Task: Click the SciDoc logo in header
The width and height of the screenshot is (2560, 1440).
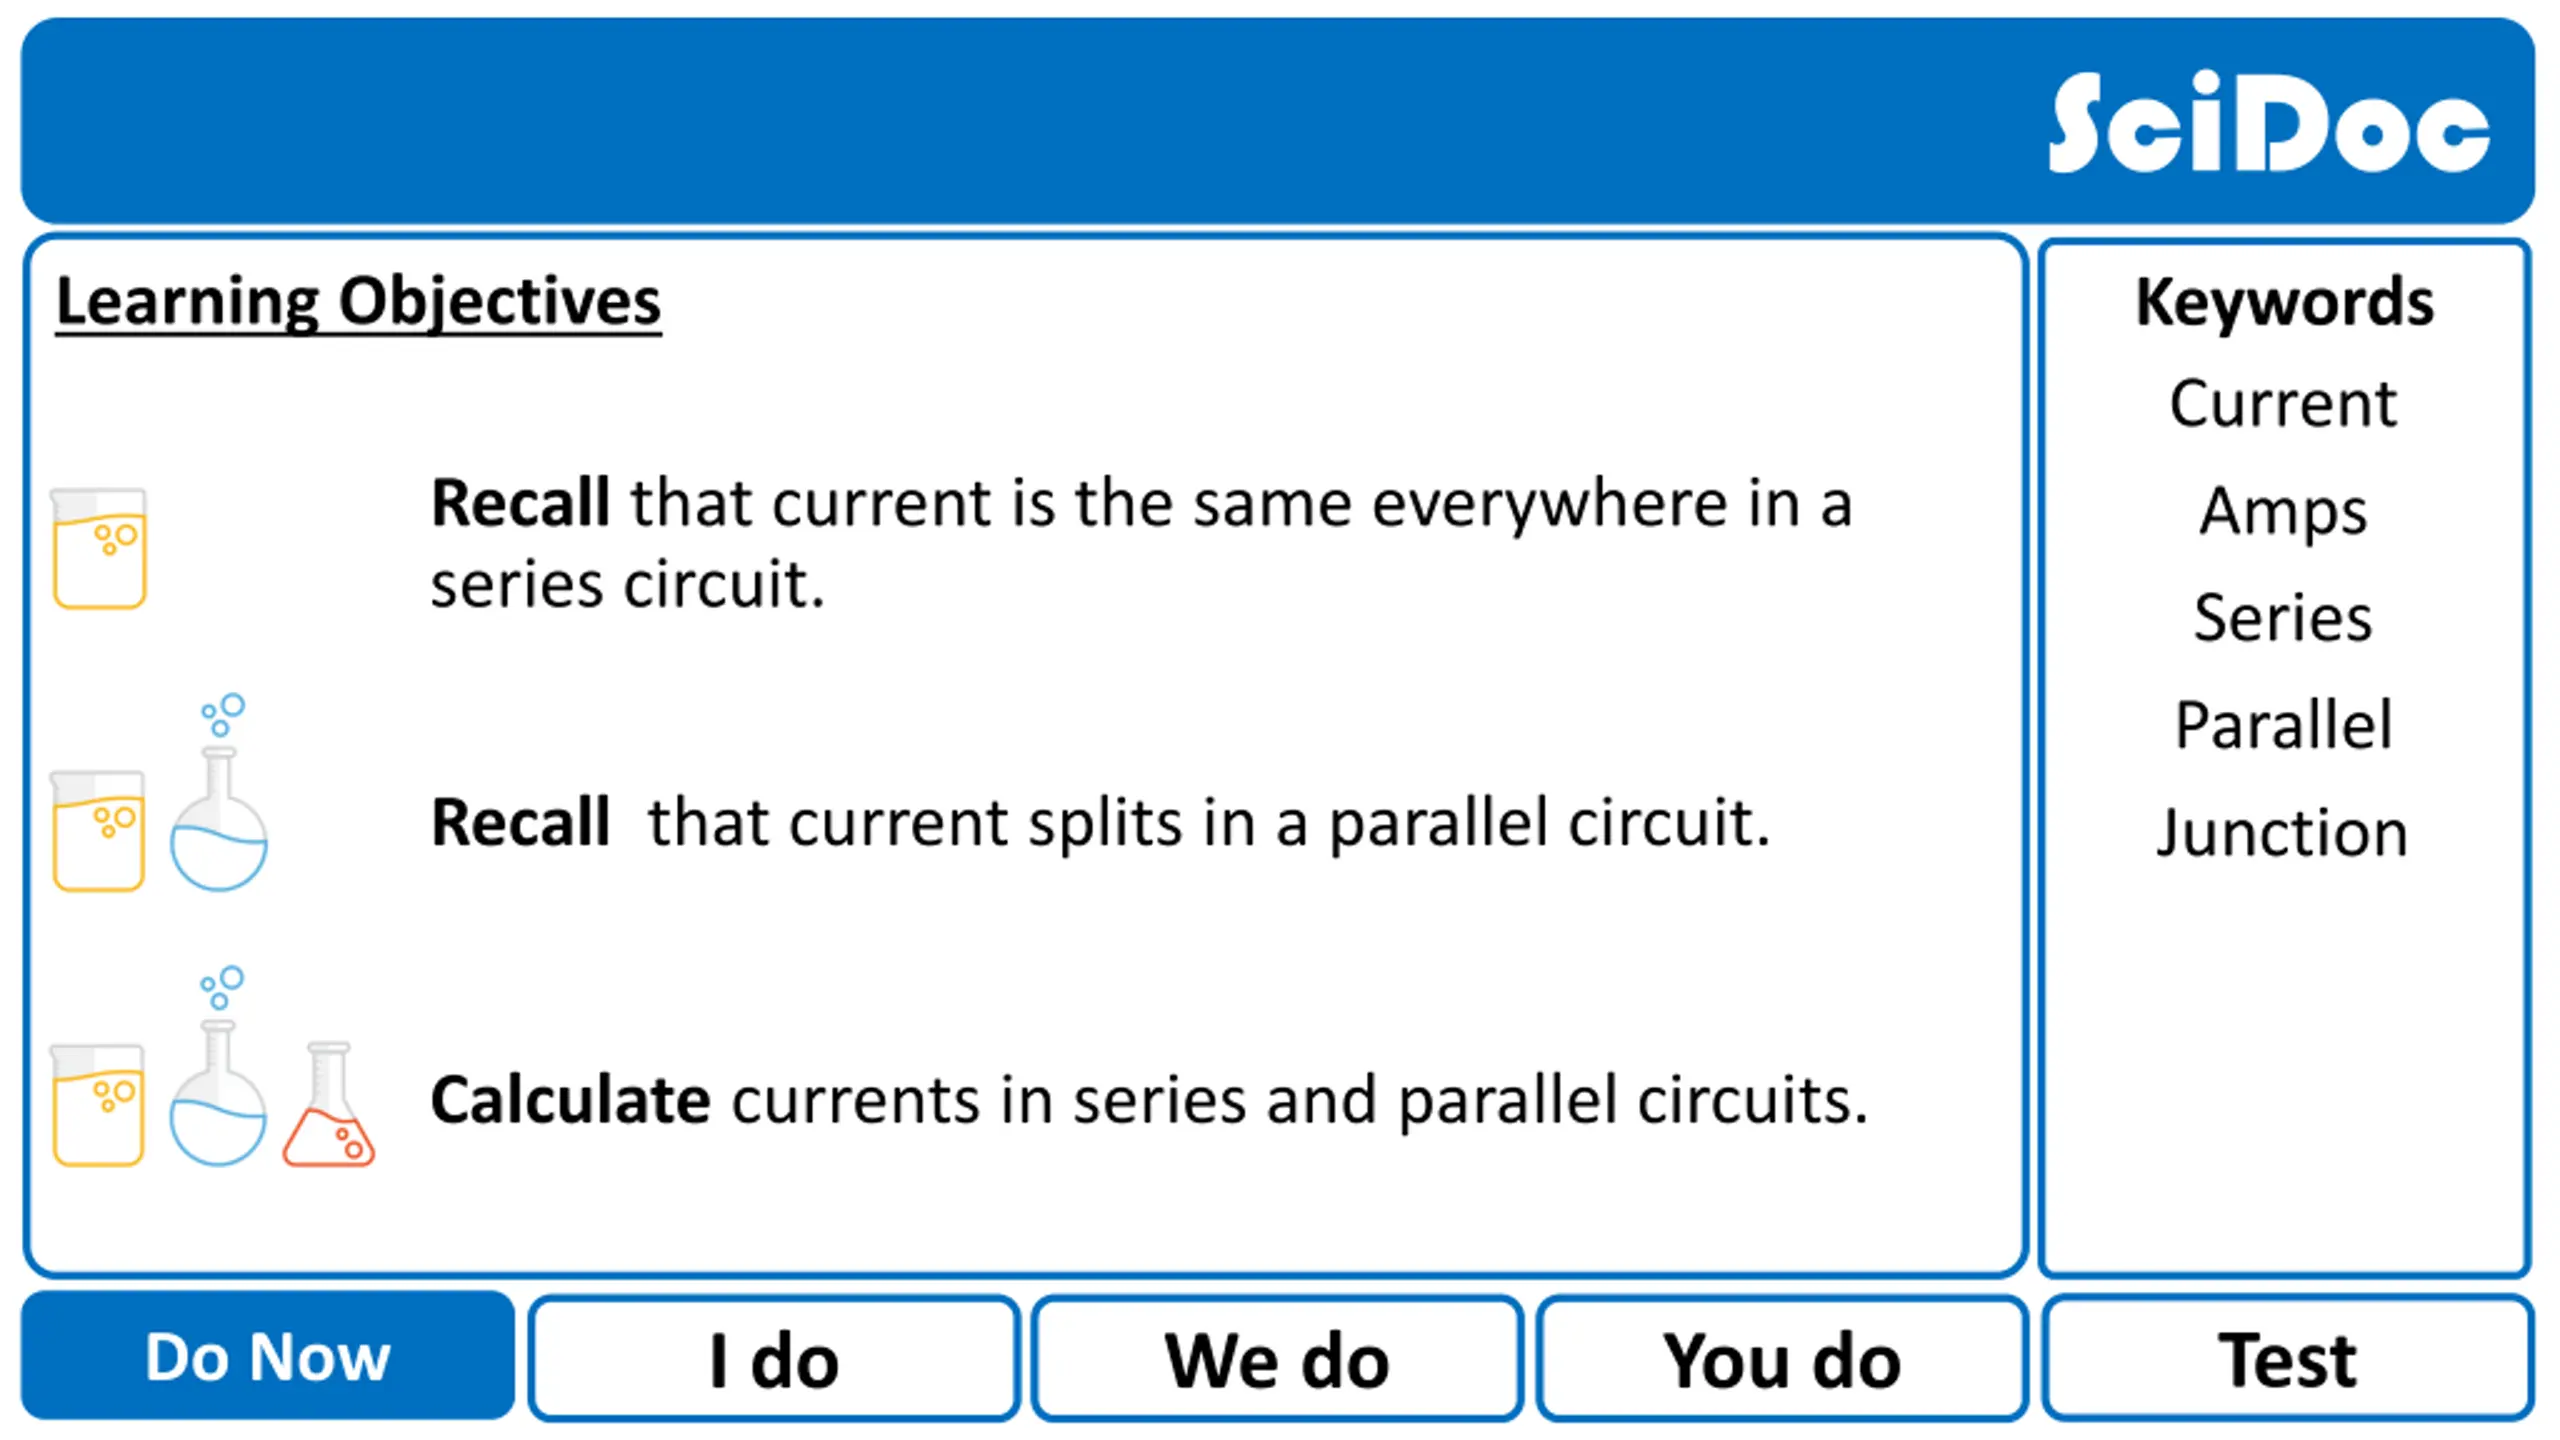Action: click(2268, 124)
